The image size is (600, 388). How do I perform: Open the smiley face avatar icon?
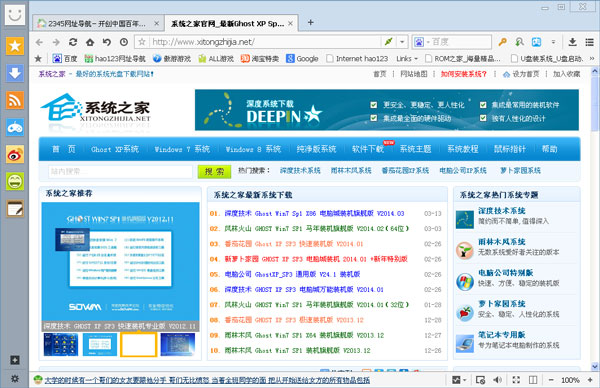15,15
